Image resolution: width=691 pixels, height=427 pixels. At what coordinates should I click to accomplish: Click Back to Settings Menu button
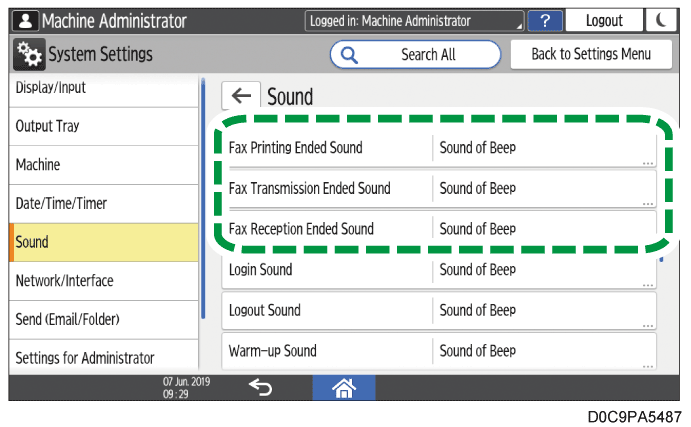click(591, 54)
